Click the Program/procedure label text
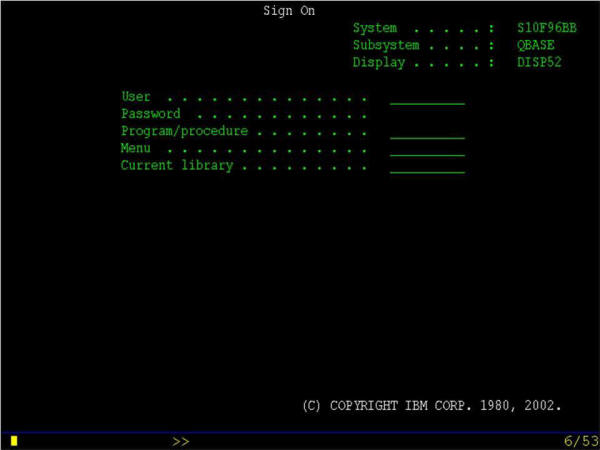Viewport: 600px width, 450px height. pos(184,131)
